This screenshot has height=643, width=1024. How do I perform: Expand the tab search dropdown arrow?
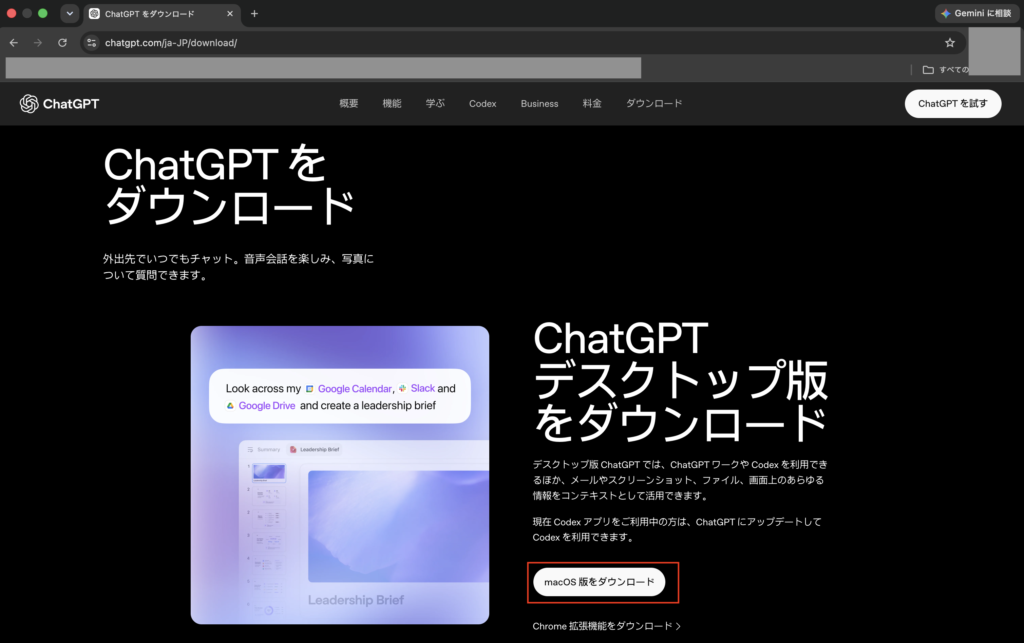(x=69, y=13)
